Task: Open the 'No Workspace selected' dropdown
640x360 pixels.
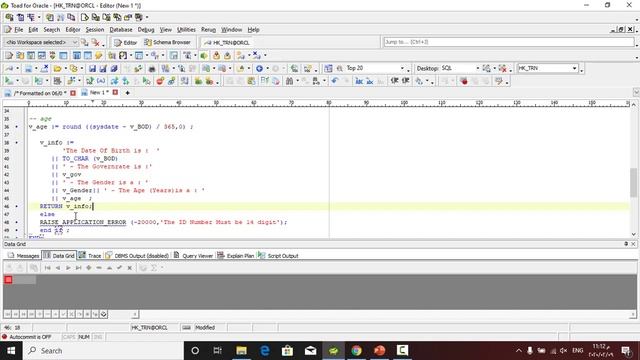Action: point(75,42)
